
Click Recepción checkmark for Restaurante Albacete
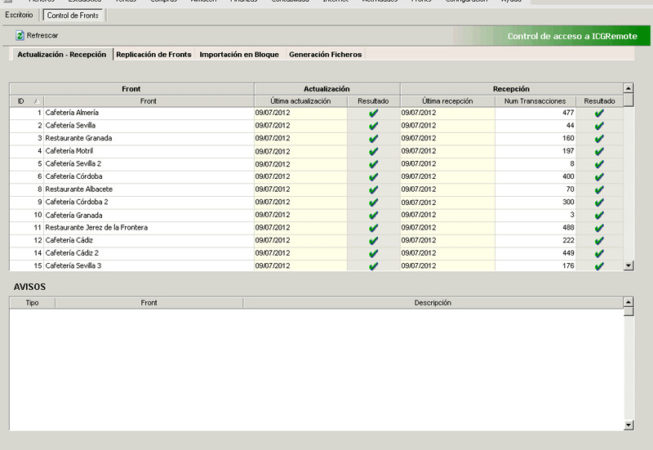pos(599,189)
